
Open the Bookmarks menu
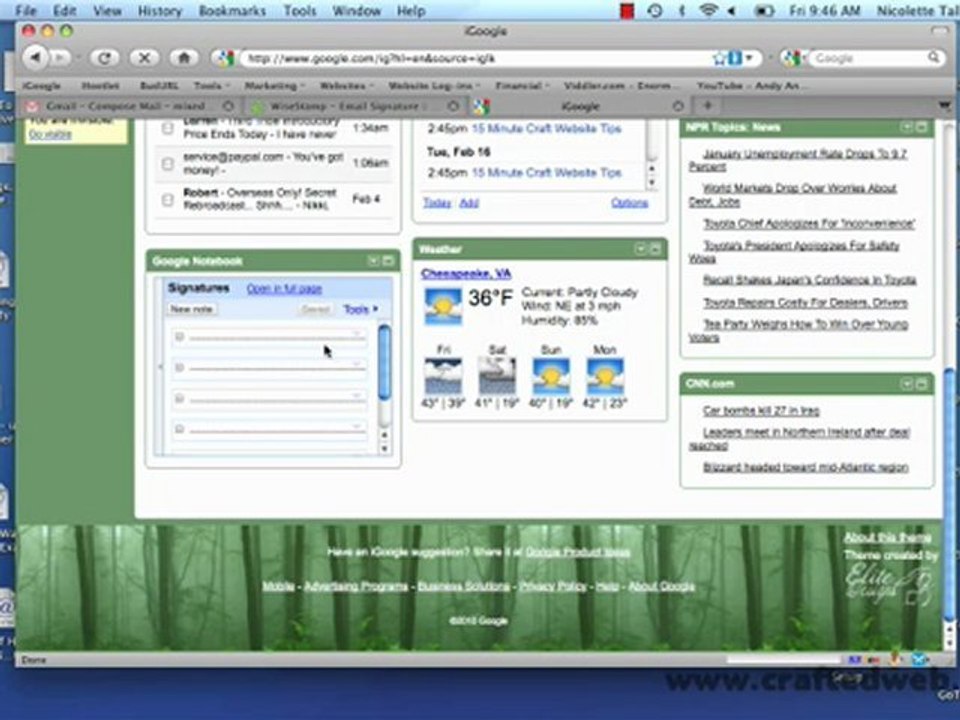(232, 10)
